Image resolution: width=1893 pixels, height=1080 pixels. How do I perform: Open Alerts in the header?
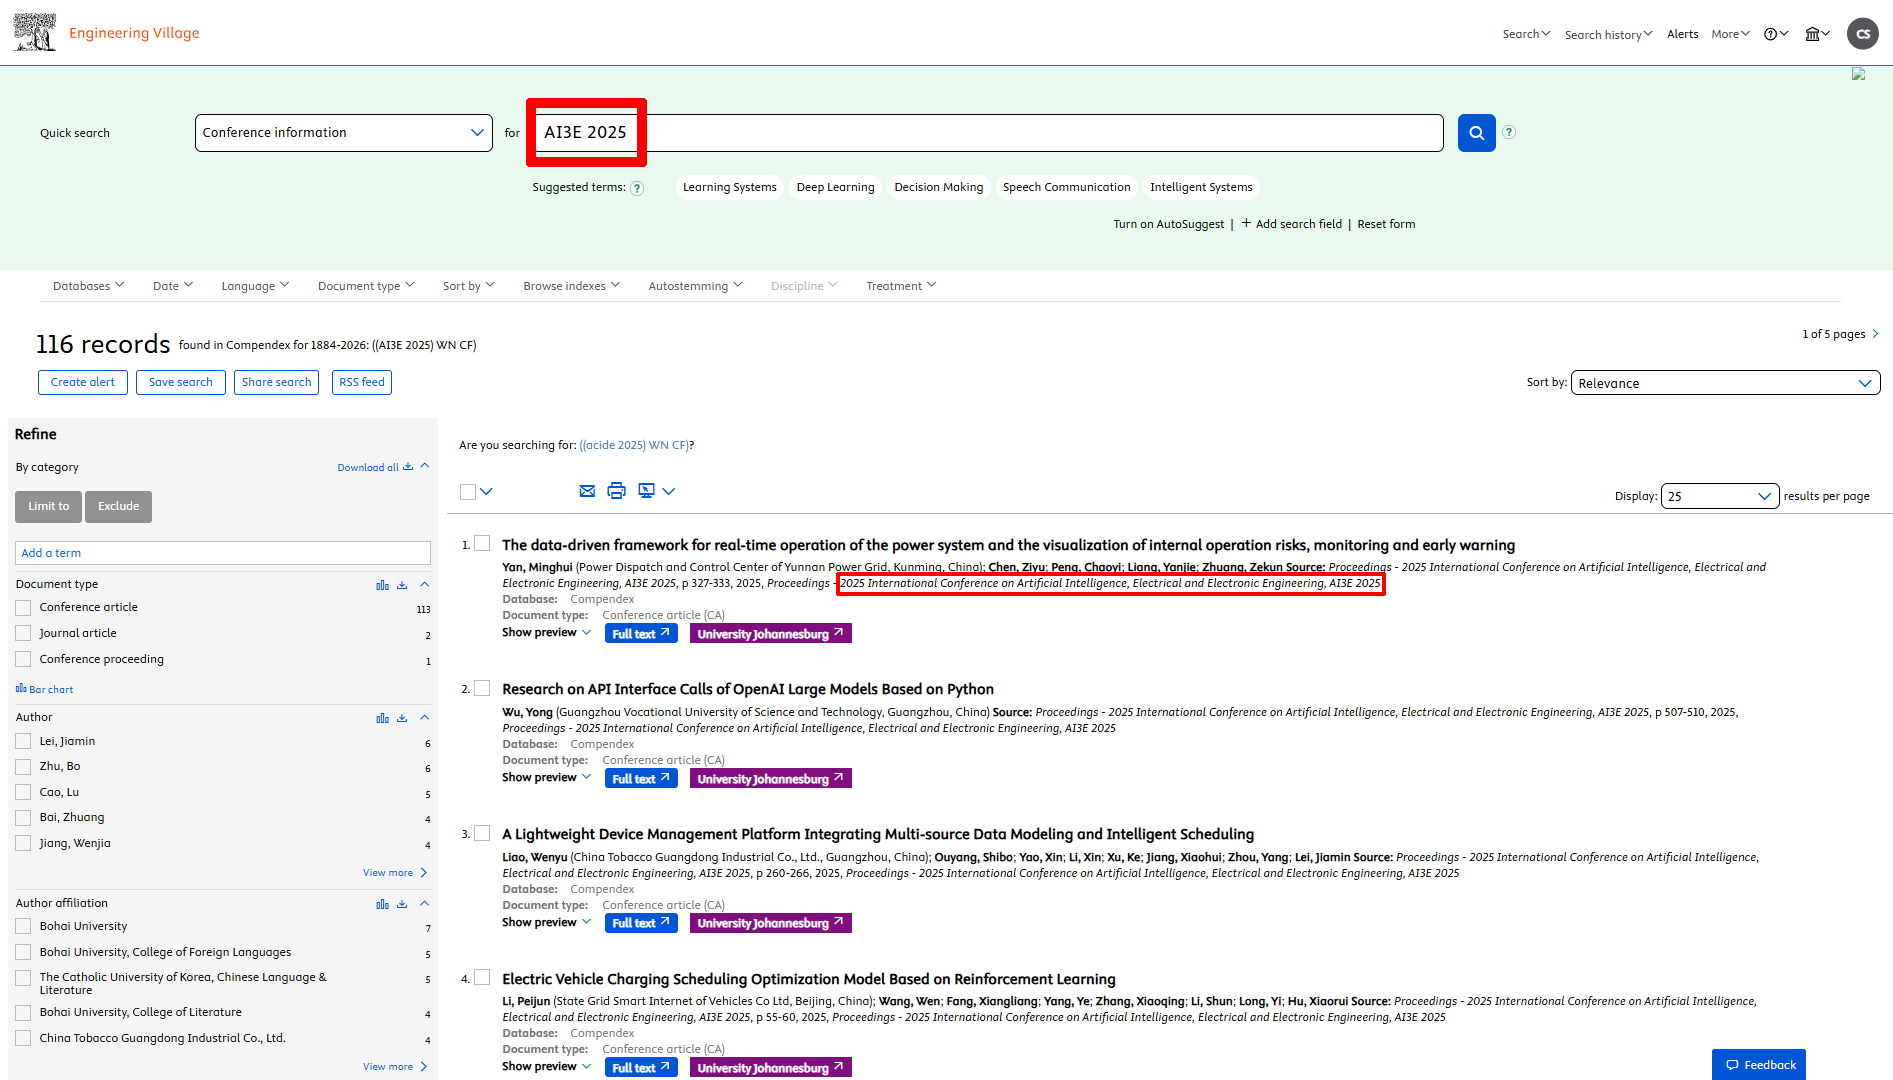pyautogui.click(x=1682, y=34)
